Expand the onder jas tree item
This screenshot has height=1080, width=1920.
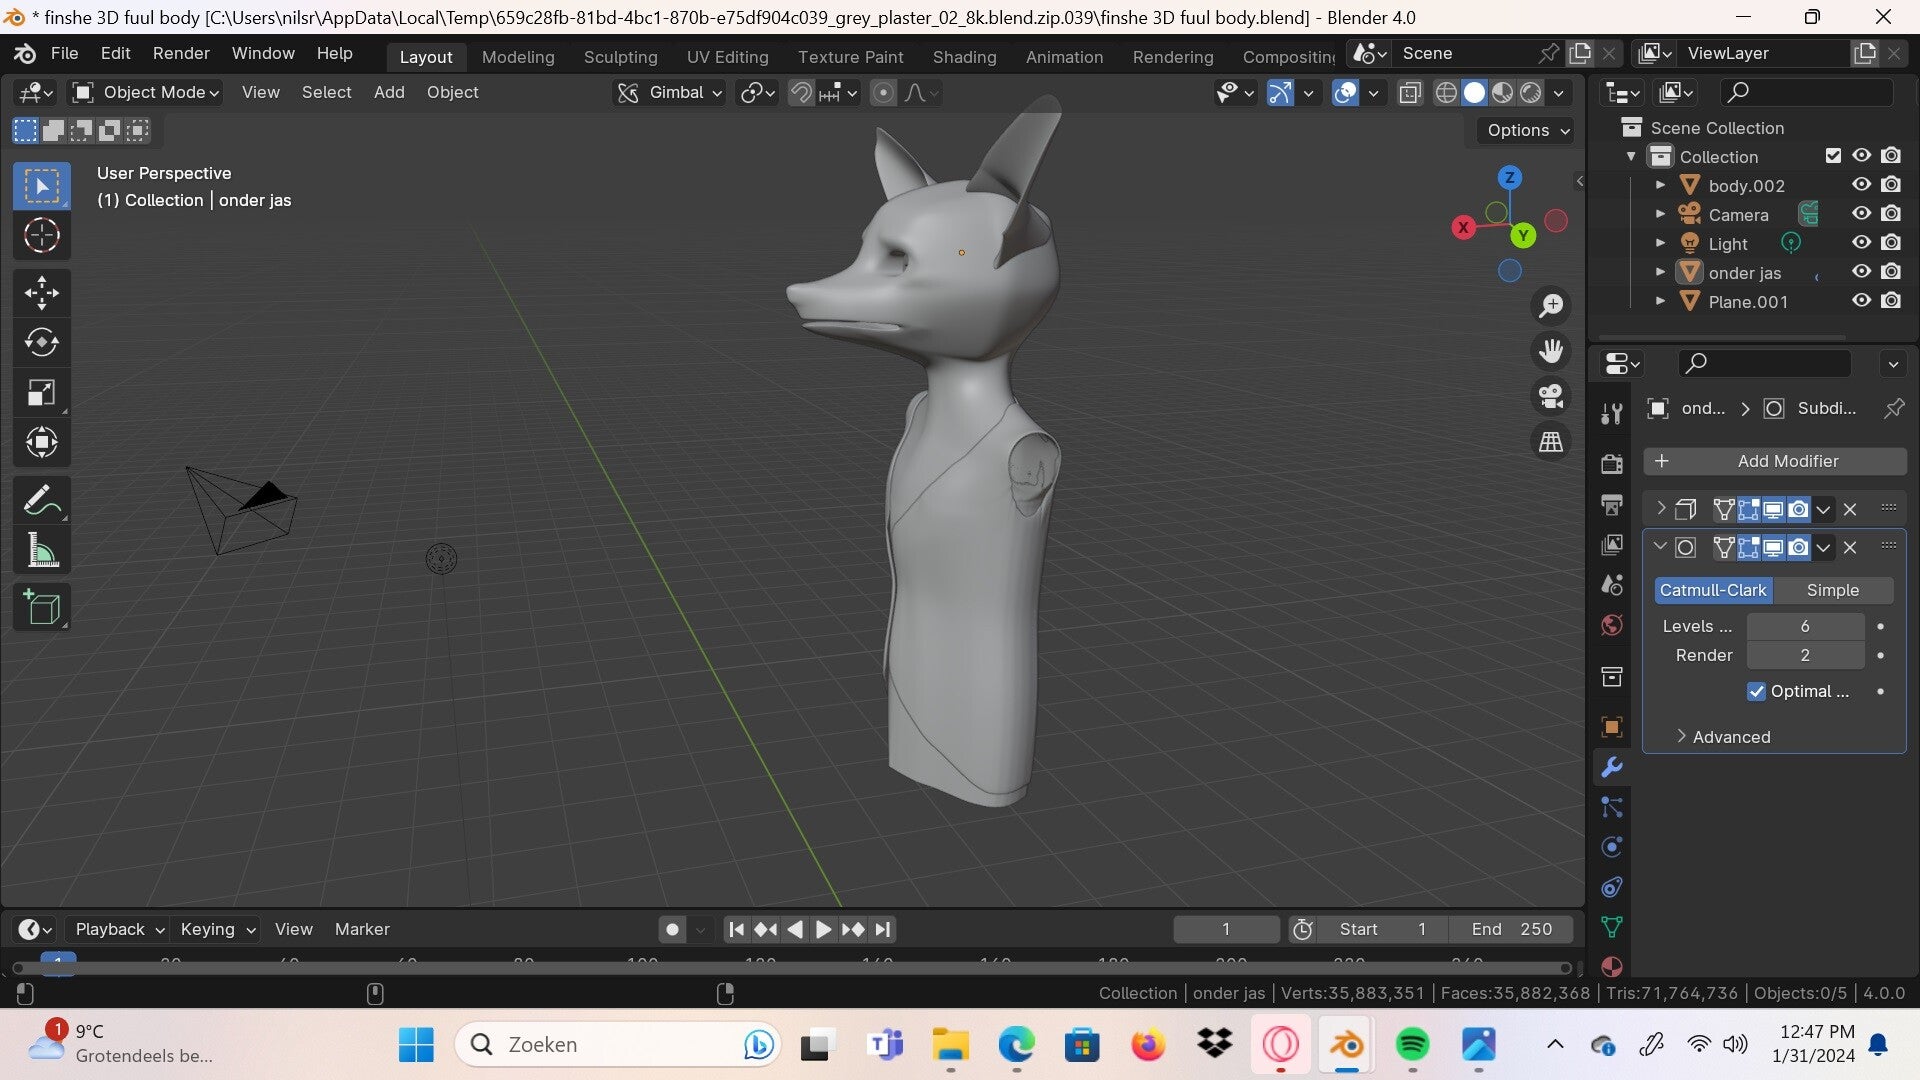[1660, 272]
